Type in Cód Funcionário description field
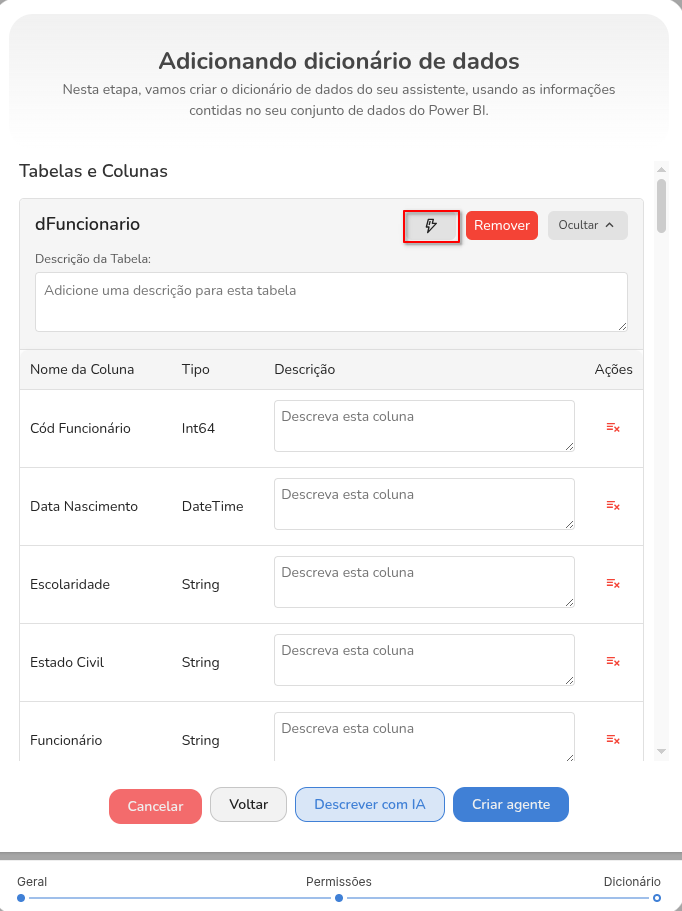This screenshot has height=911, width=682. tap(424, 426)
